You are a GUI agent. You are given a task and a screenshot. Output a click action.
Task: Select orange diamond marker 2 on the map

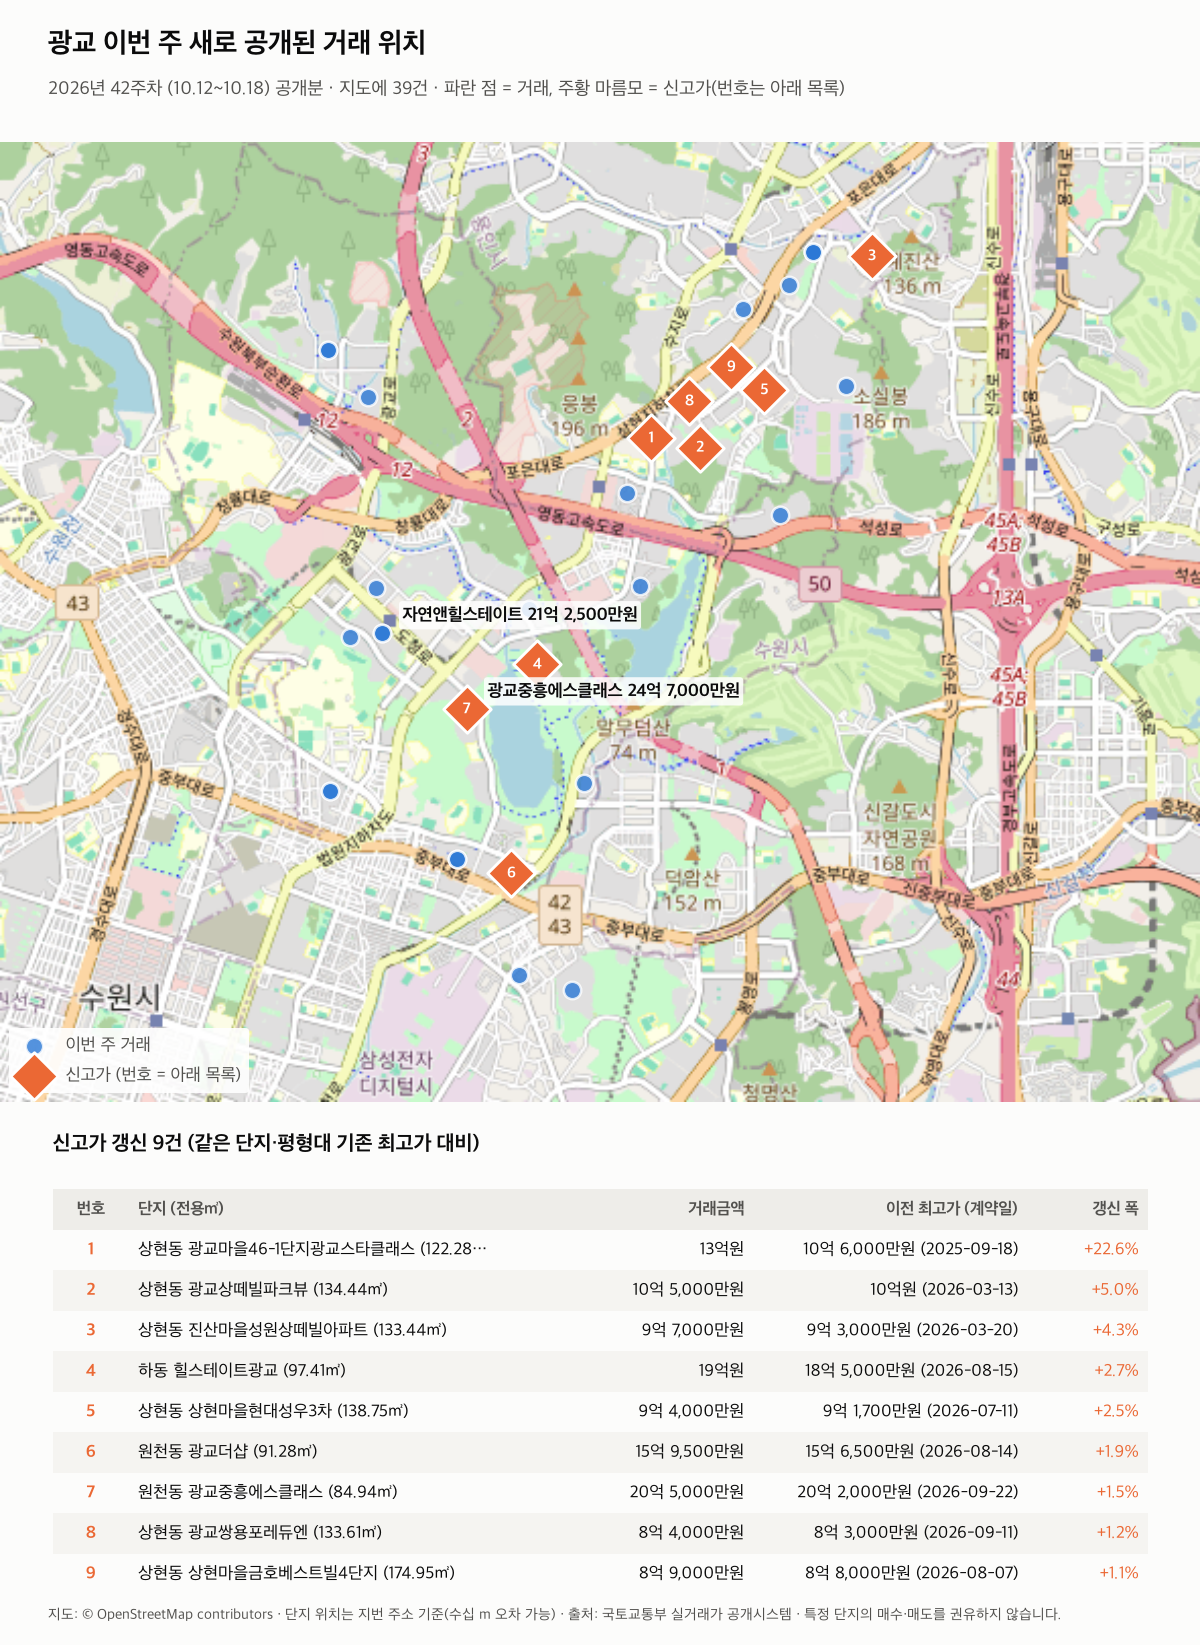700,447
